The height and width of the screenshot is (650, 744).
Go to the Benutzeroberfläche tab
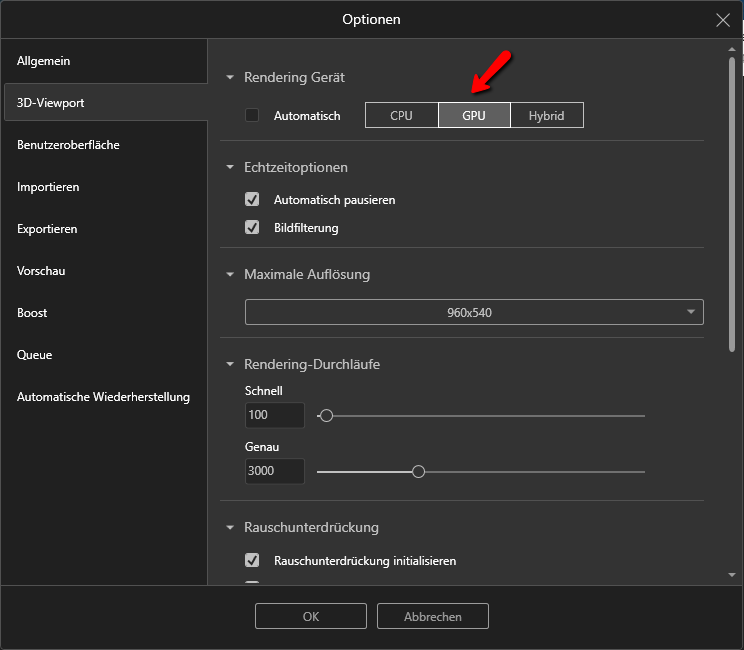[68, 145]
